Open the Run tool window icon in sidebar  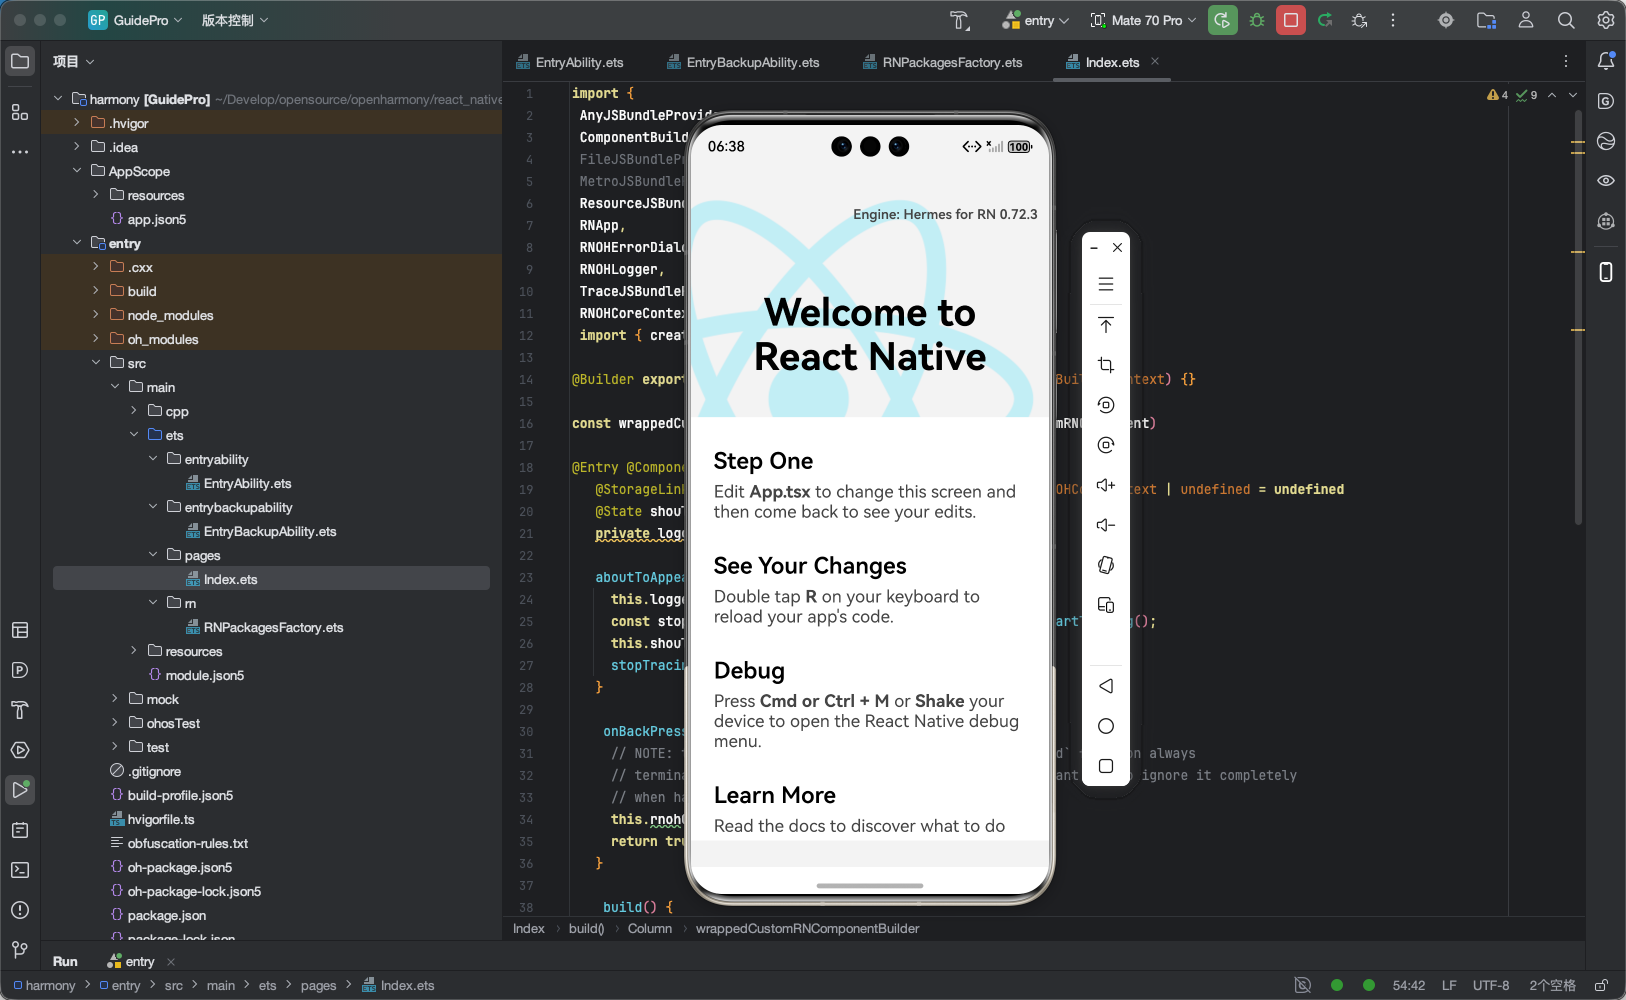20,790
